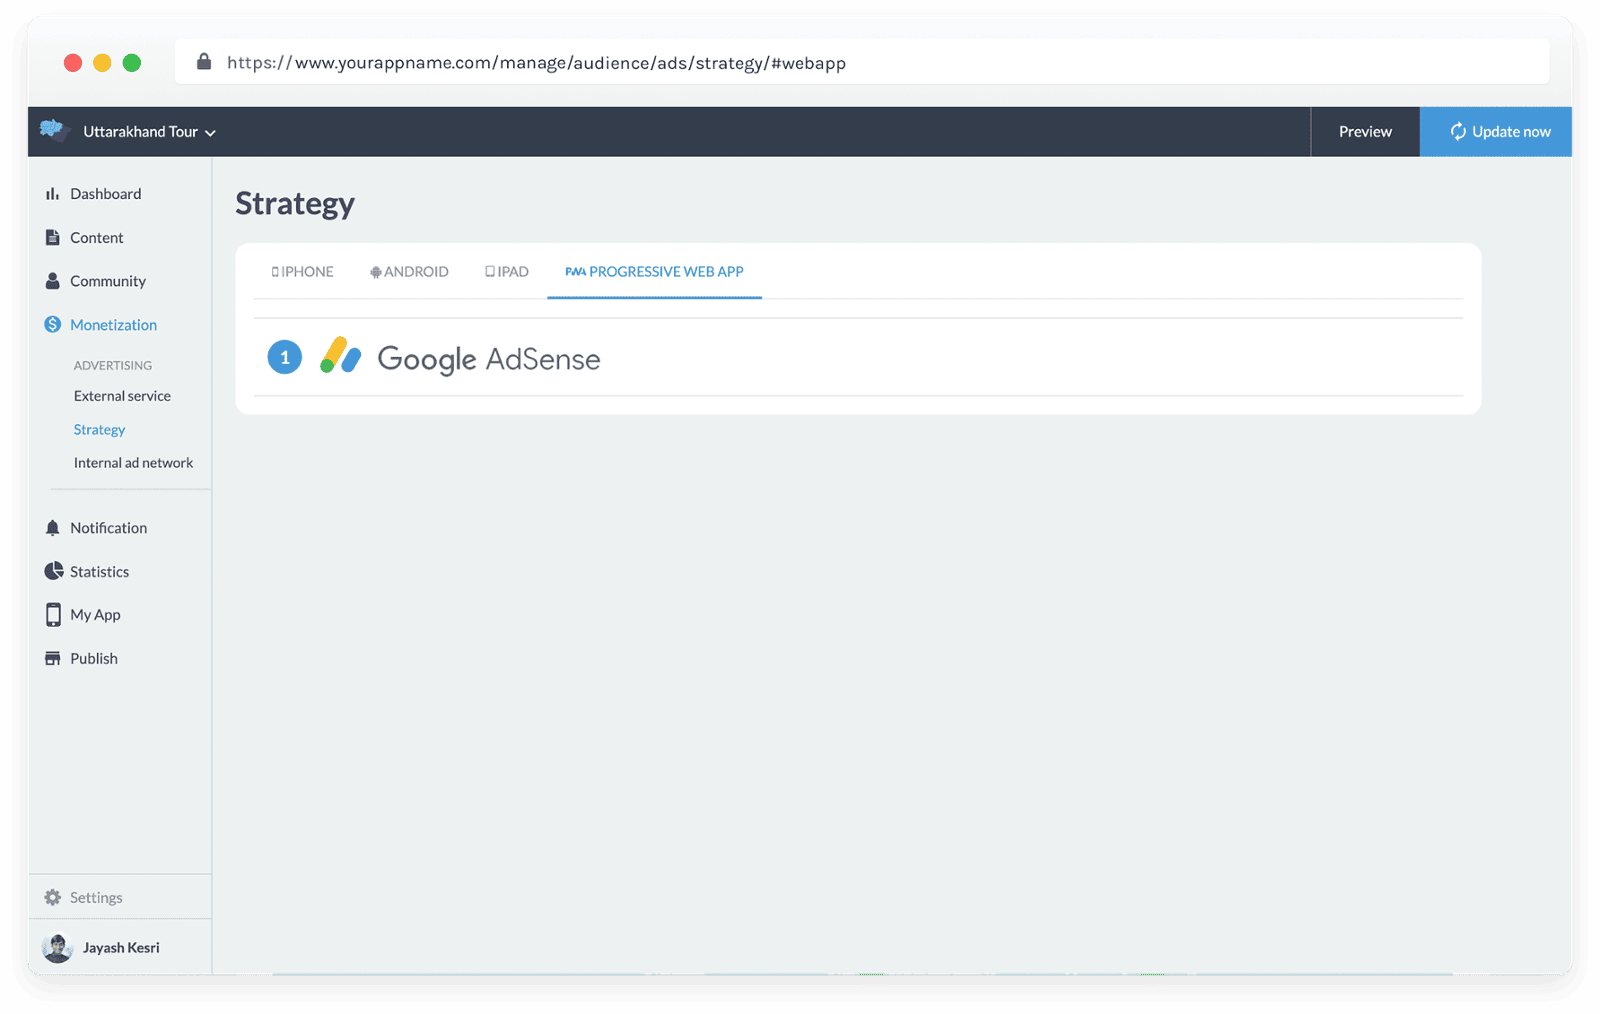
Task: Click the Monetization dollar icon
Action: pyautogui.click(x=52, y=325)
